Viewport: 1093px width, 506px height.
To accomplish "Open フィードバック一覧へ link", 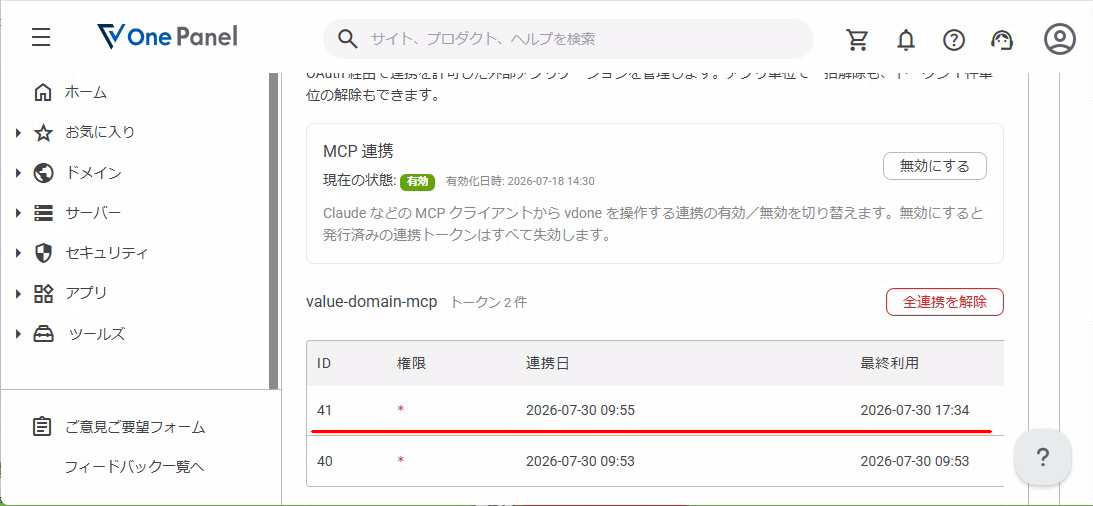I will 135,466.
